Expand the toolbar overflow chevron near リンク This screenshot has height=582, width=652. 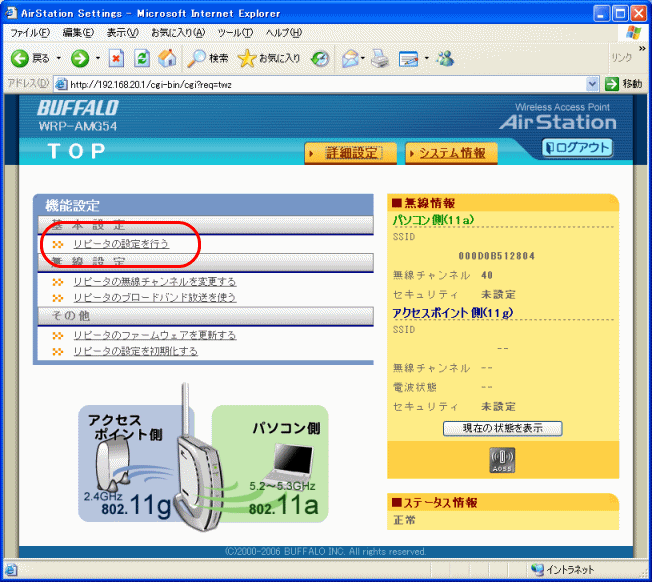point(642,49)
